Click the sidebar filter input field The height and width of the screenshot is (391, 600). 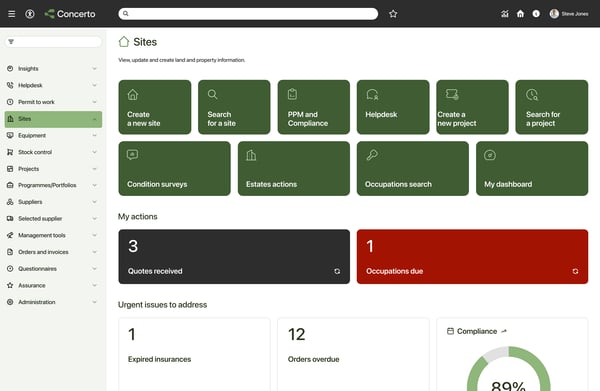point(53,42)
